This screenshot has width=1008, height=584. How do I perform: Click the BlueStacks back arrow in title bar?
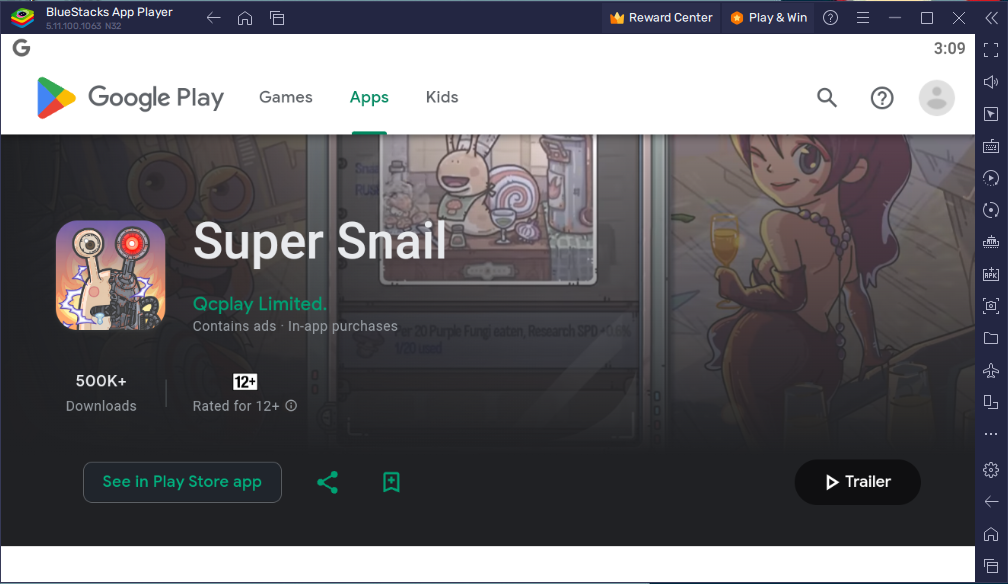click(x=213, y=18)
